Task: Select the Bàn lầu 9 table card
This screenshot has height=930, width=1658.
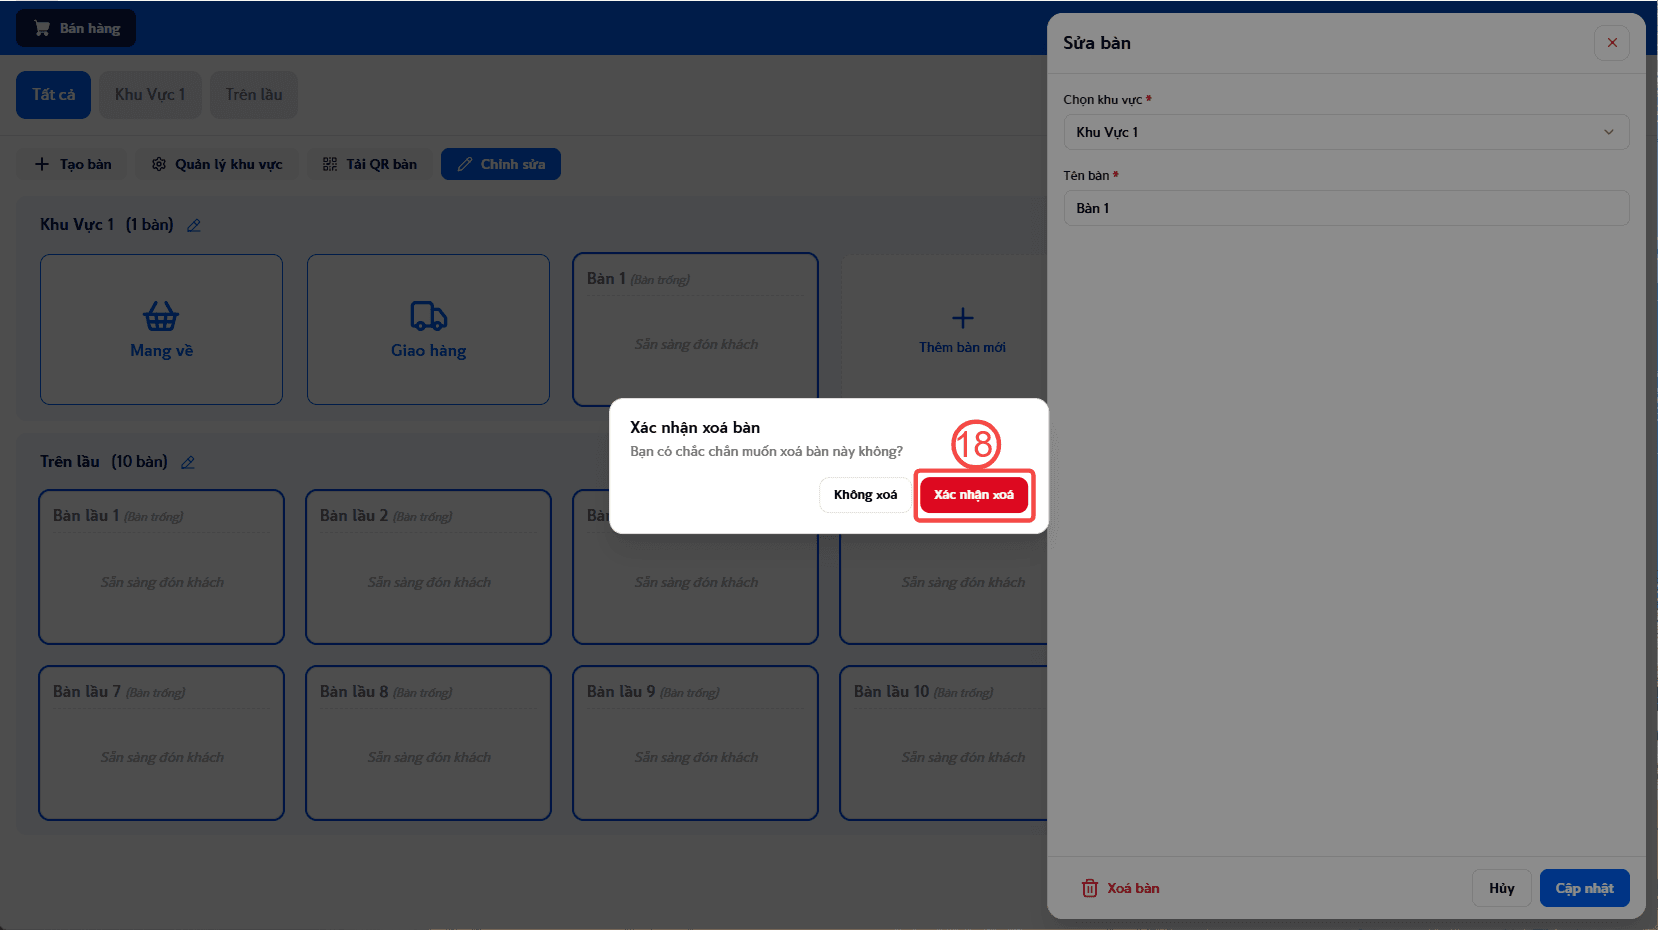Action: [695, 743]
